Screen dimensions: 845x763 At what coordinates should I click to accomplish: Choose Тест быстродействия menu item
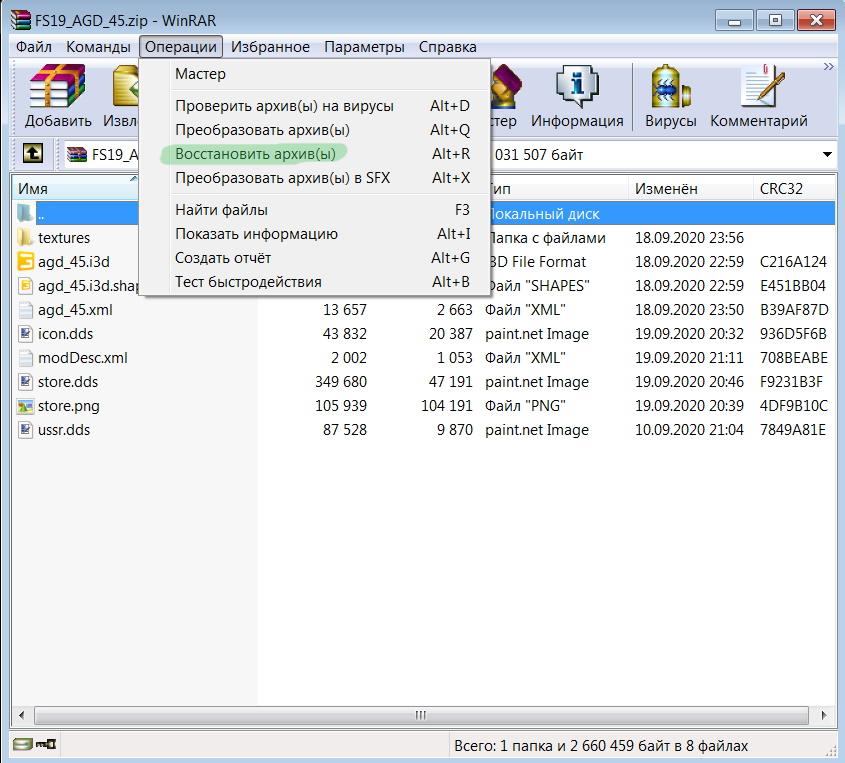click(x=248, y=282)
